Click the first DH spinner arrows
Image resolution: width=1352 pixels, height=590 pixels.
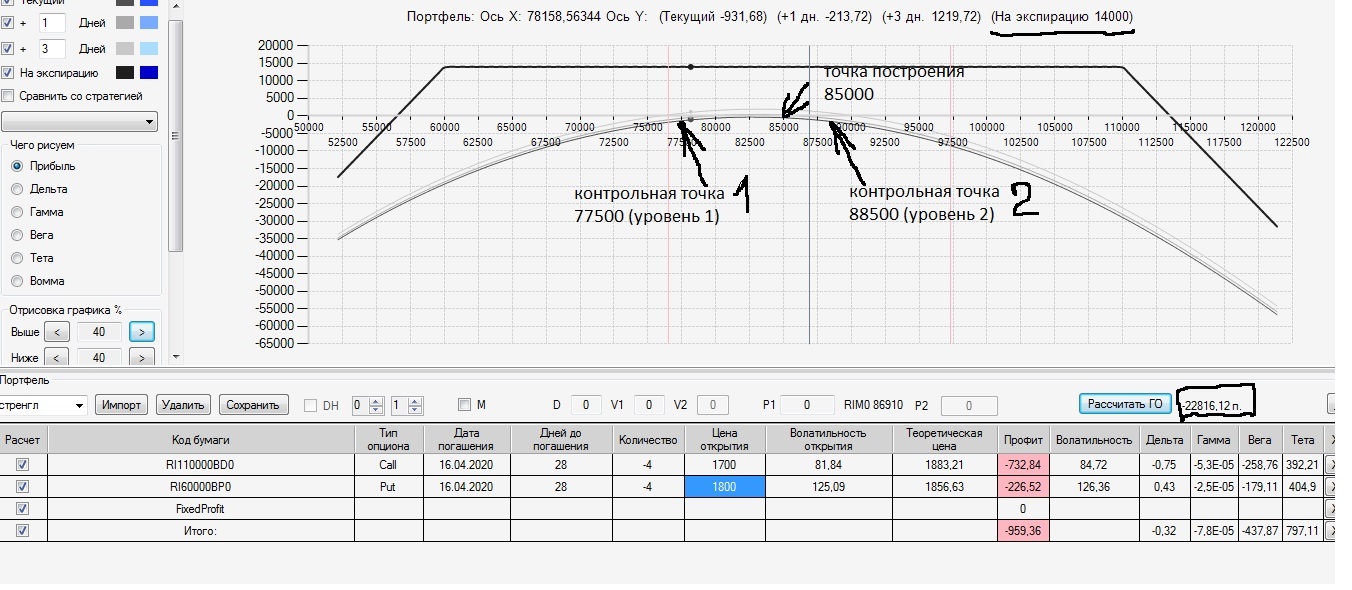376,405
